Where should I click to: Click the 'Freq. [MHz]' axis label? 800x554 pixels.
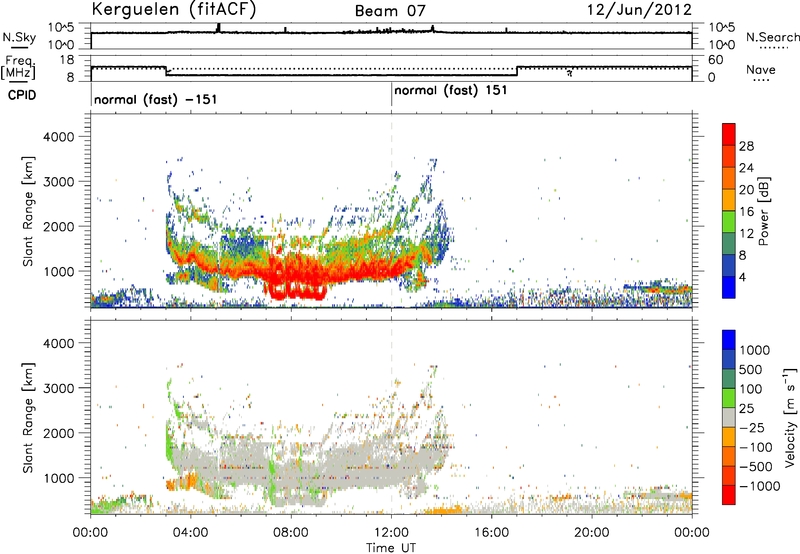coord(18,68)
